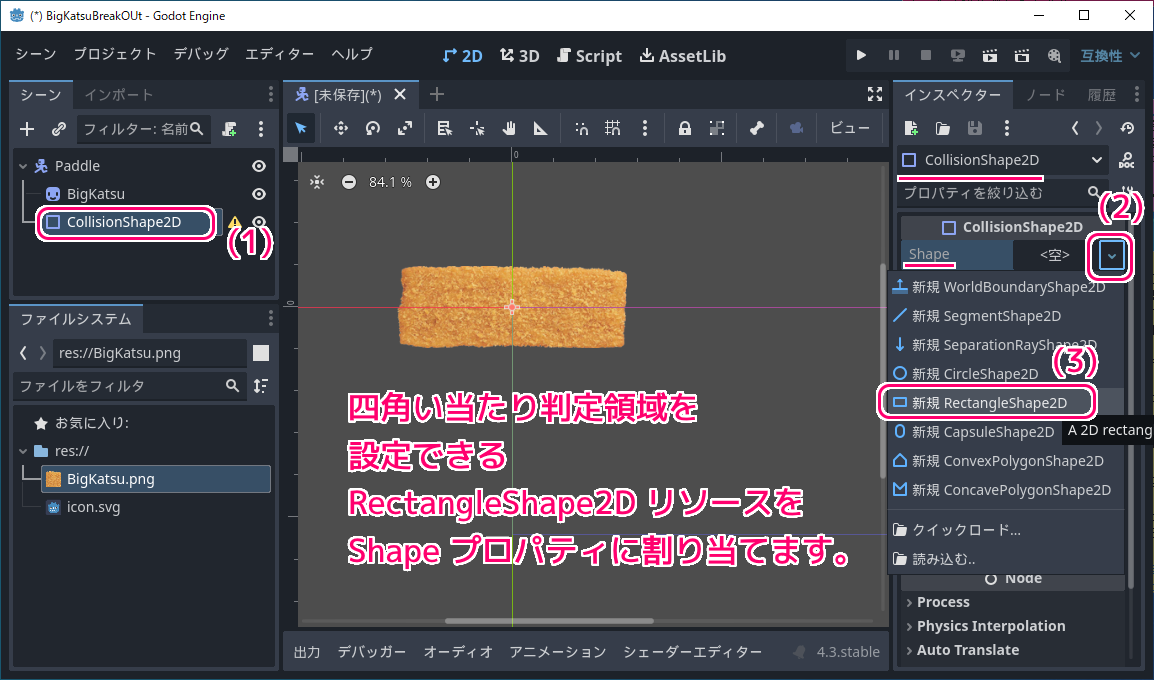Activate the List Selectable Nodes tool
The image size is (1154, 680).
(x=445, y=128)
